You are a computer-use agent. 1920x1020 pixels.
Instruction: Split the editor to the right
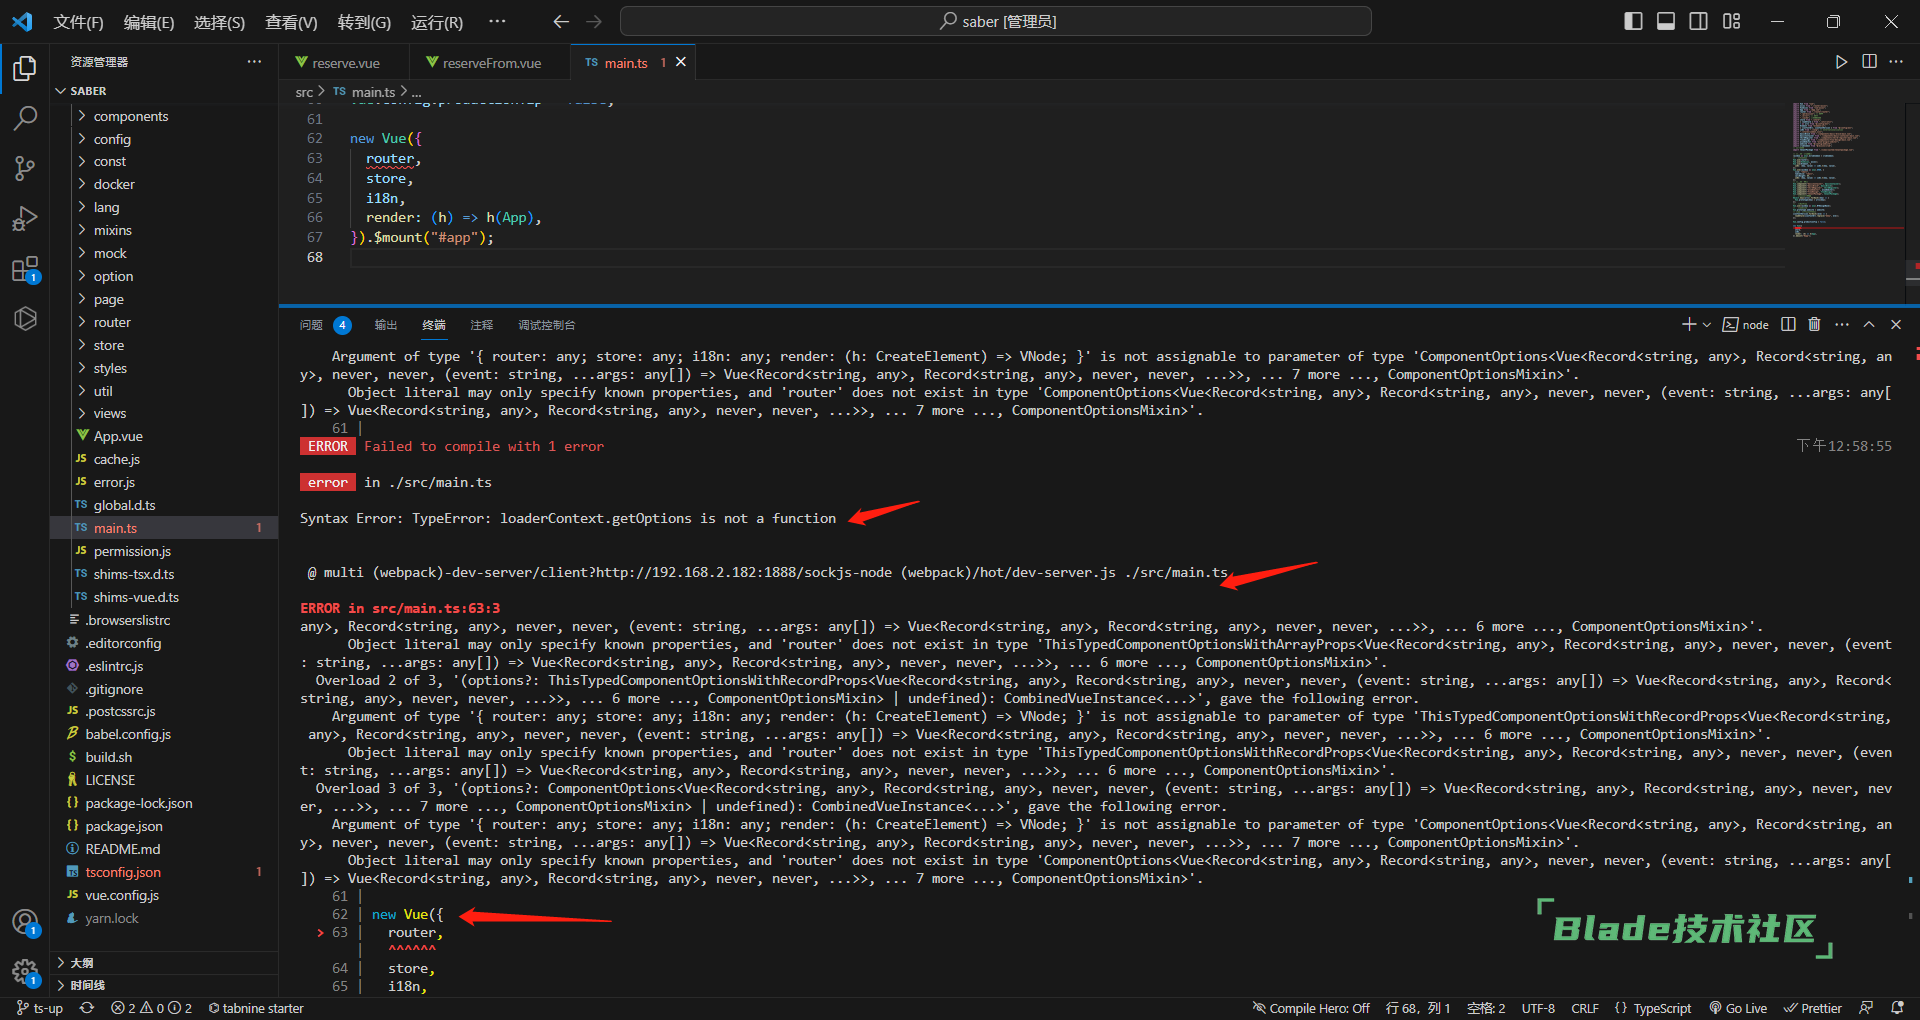coord(1869,62)
